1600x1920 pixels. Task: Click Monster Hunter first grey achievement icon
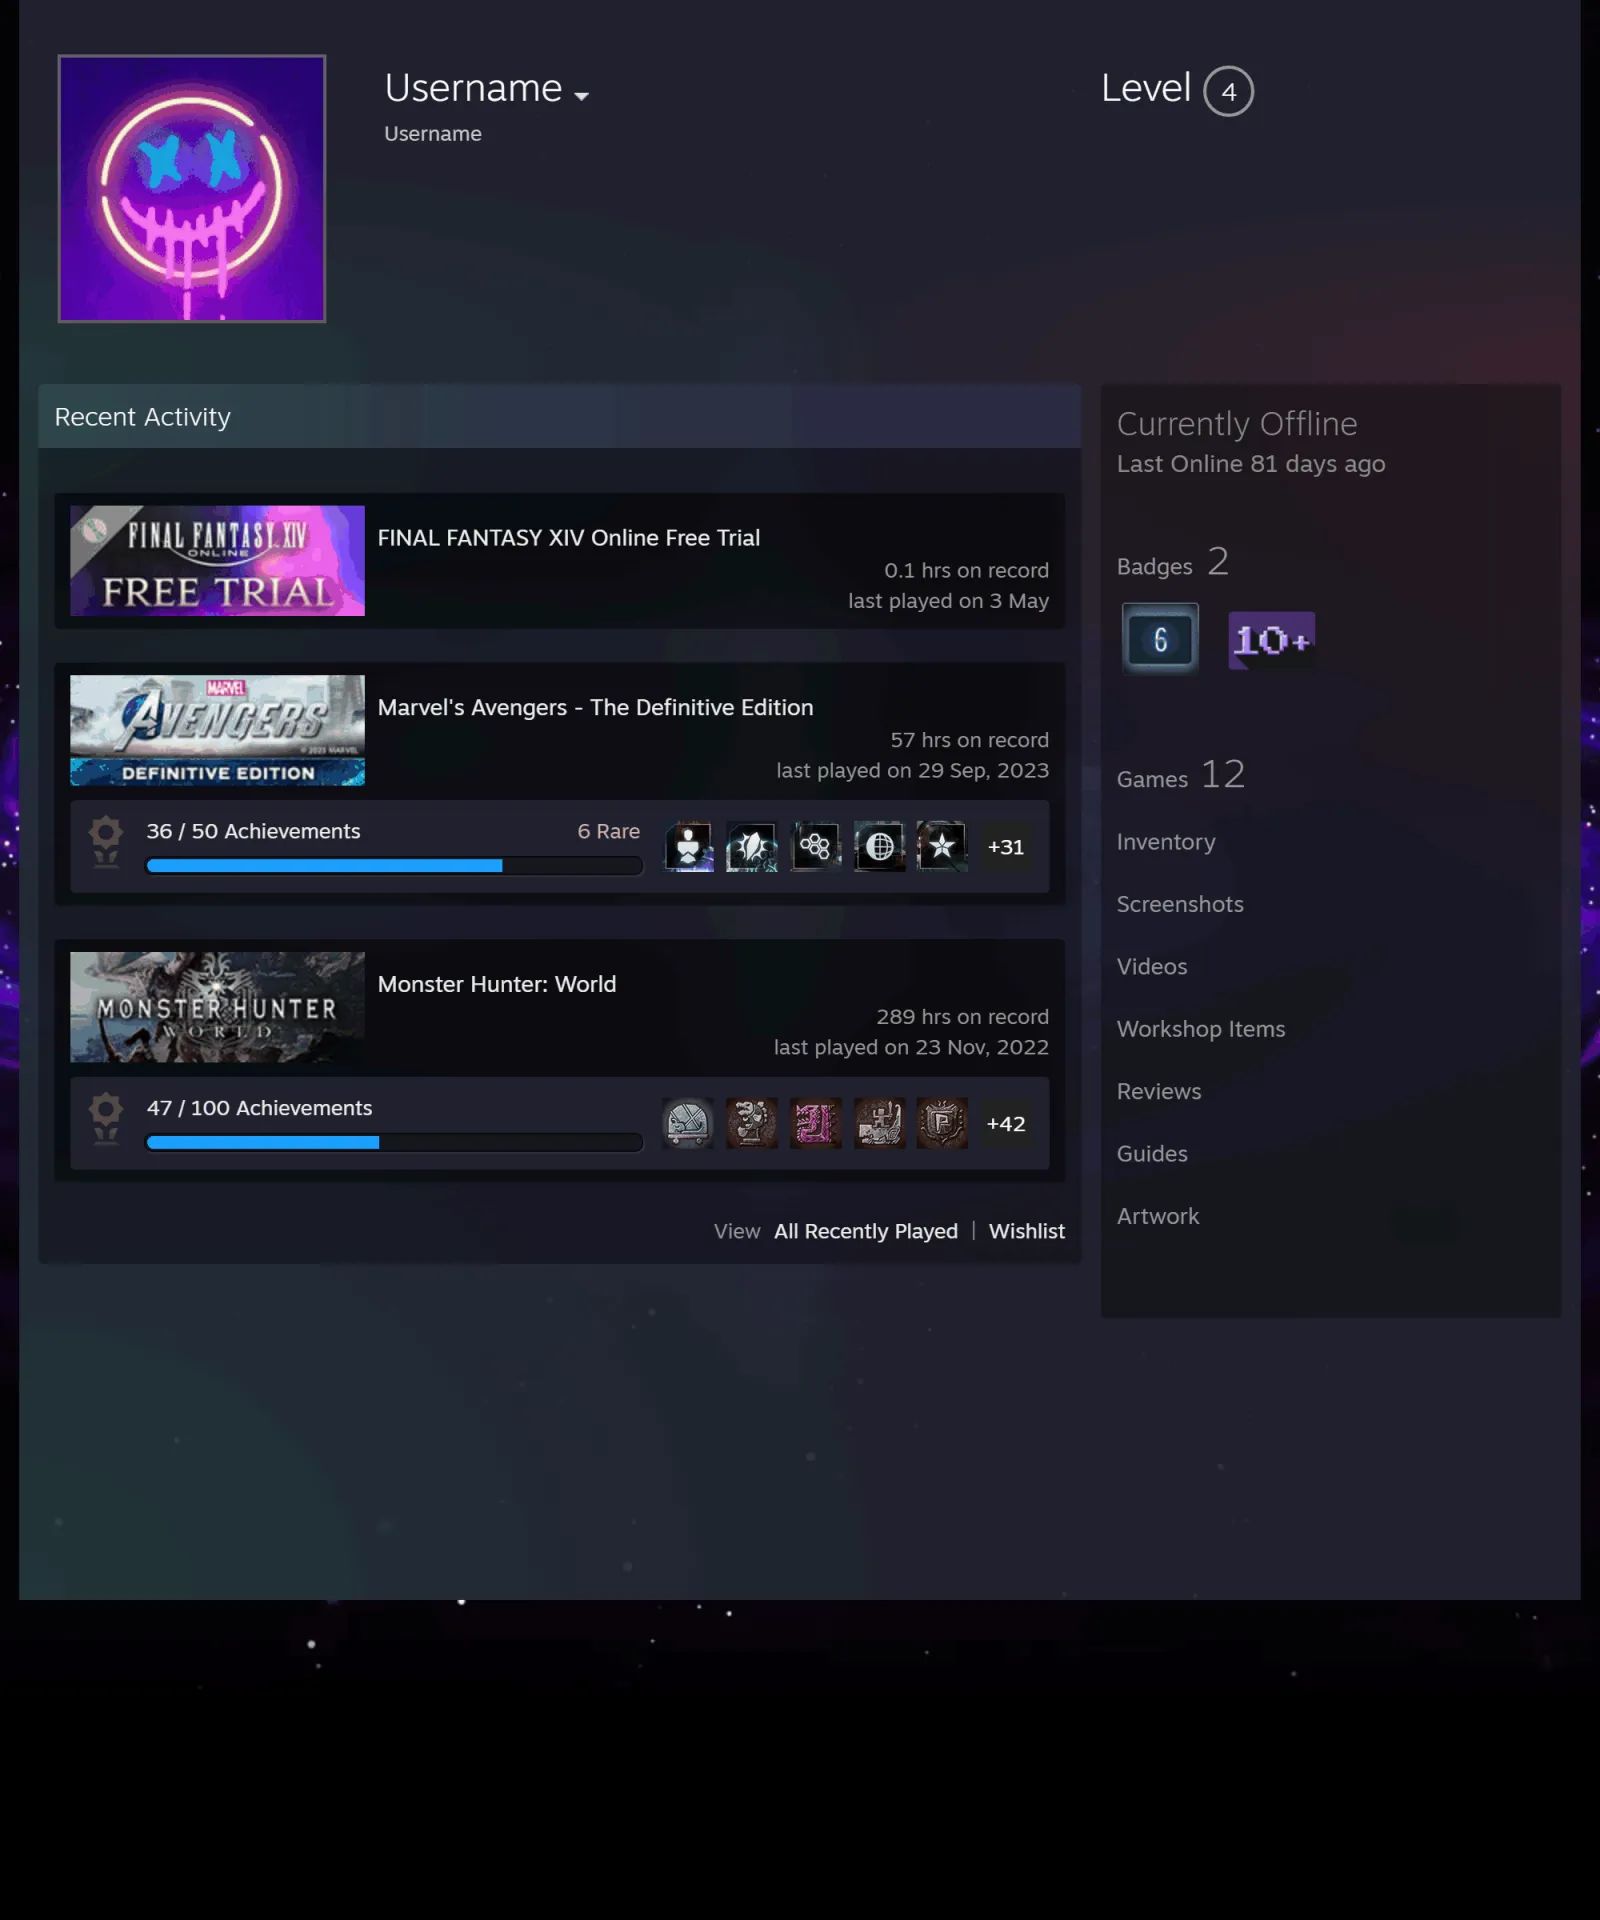(x=688, y=1123)
